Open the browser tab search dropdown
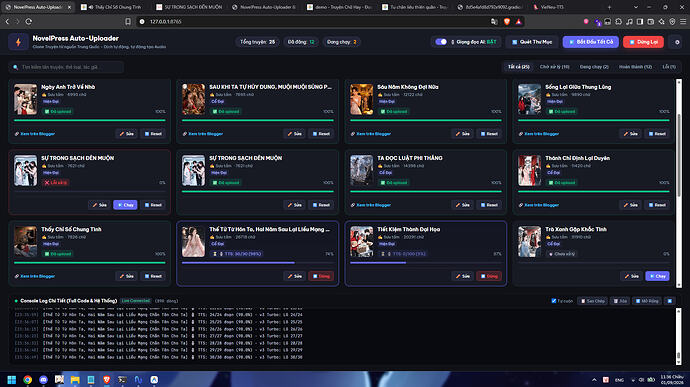Viewport: 690px width, 387px height. click(635, 7)
